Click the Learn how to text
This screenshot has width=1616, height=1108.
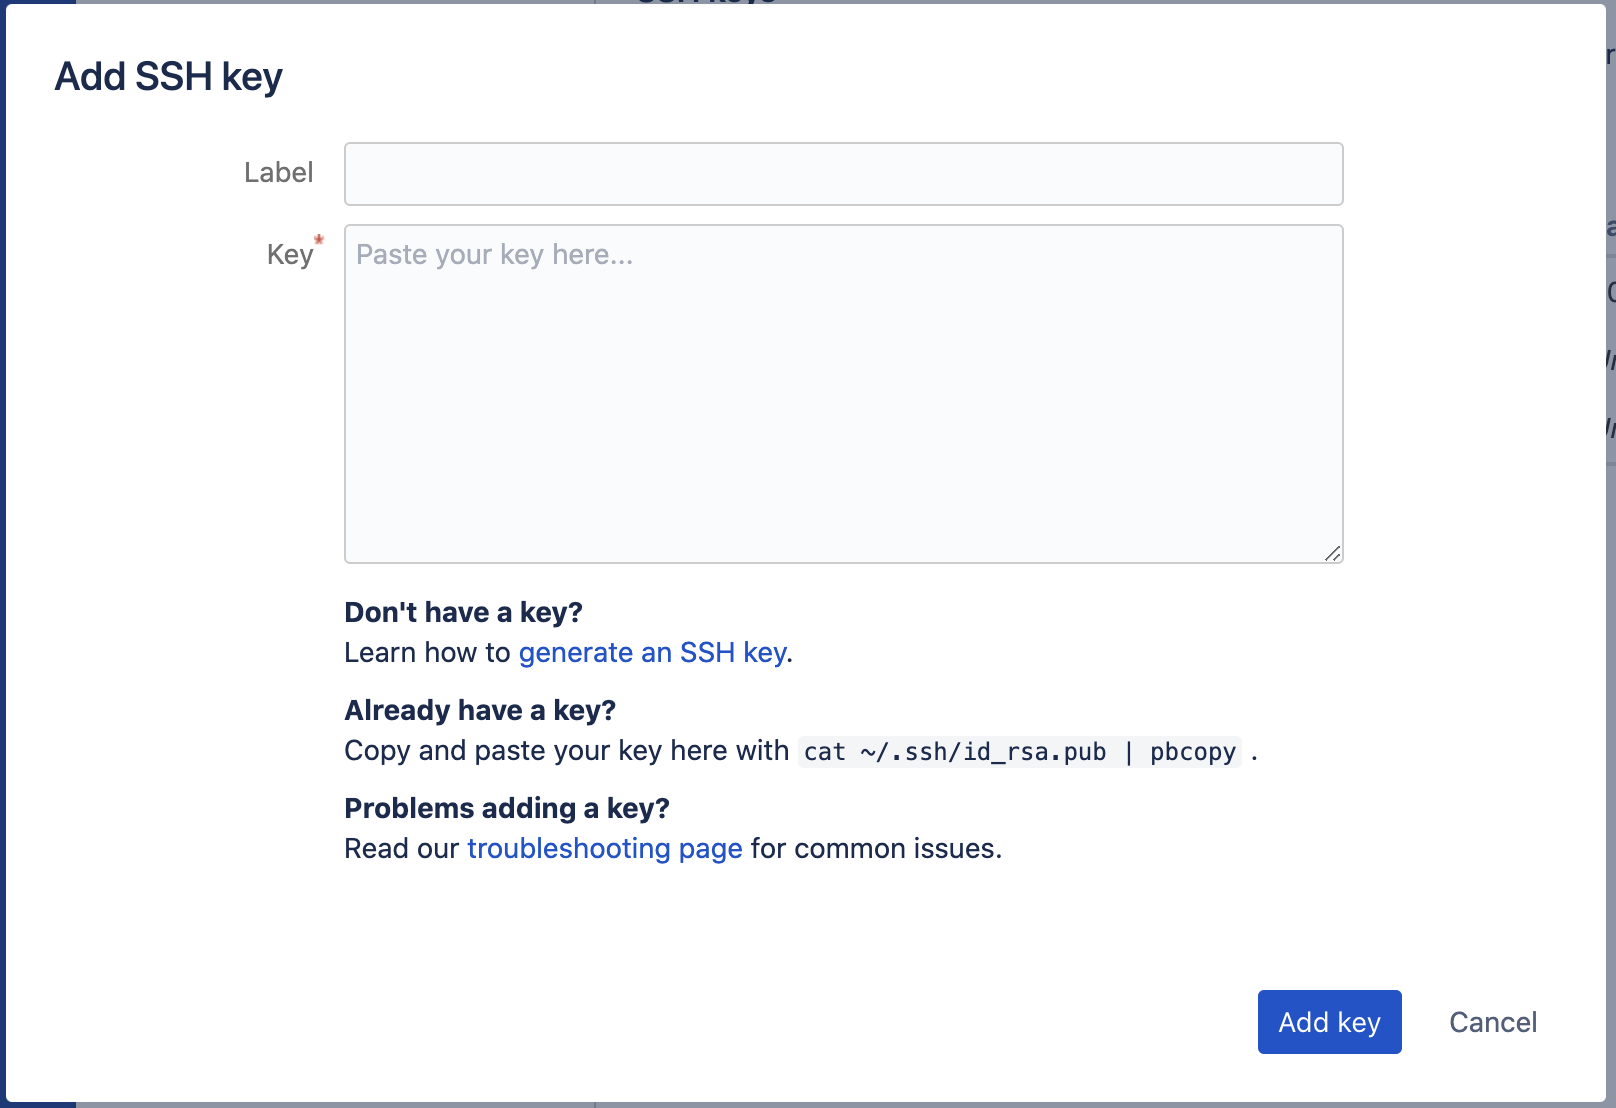point(428,652)
